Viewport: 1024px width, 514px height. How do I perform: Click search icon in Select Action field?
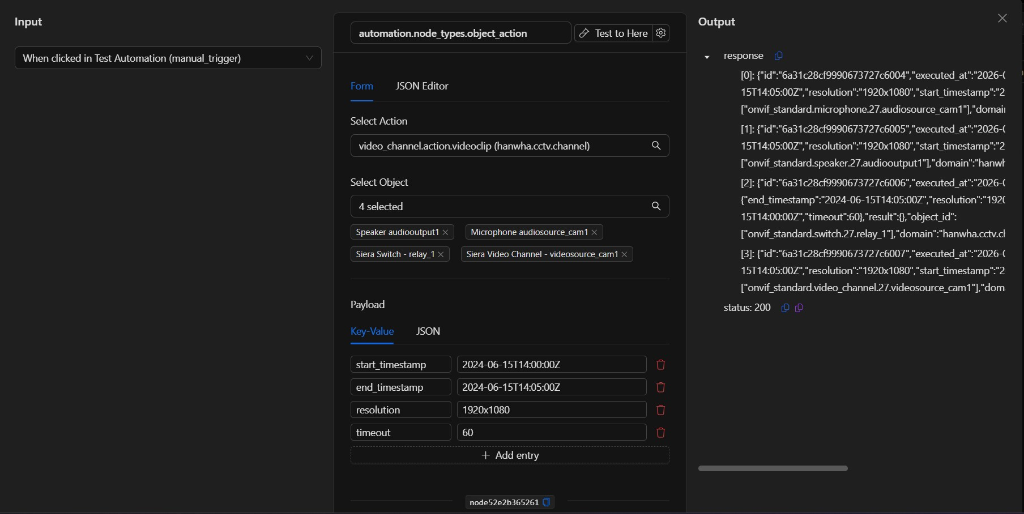pos(656,146)
